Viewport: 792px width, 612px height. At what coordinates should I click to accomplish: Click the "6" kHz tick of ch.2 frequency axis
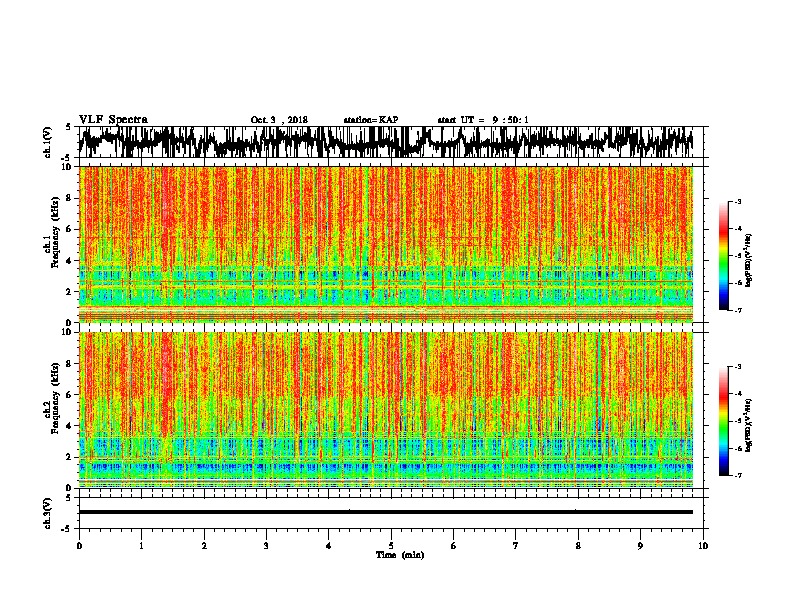tap(70, 394)
